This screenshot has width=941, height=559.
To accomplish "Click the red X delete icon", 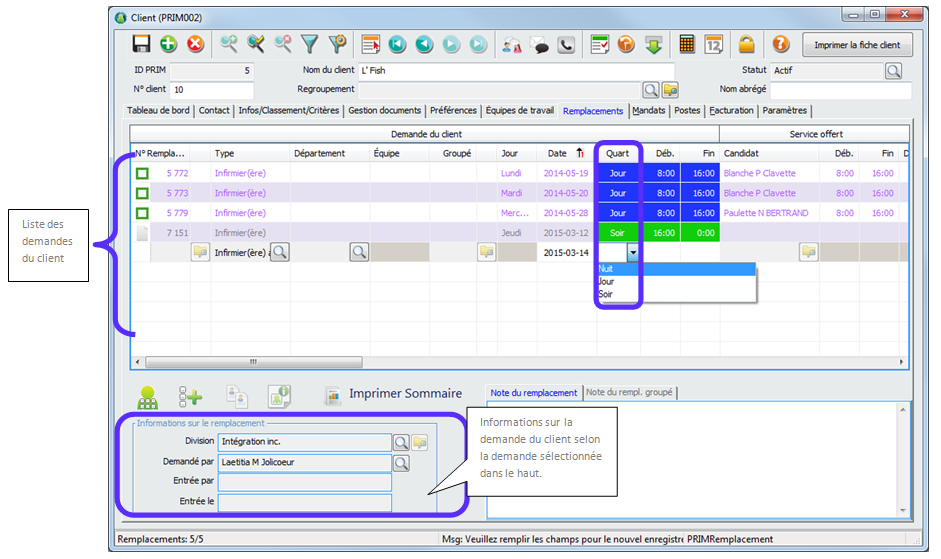I will [195, 44].
